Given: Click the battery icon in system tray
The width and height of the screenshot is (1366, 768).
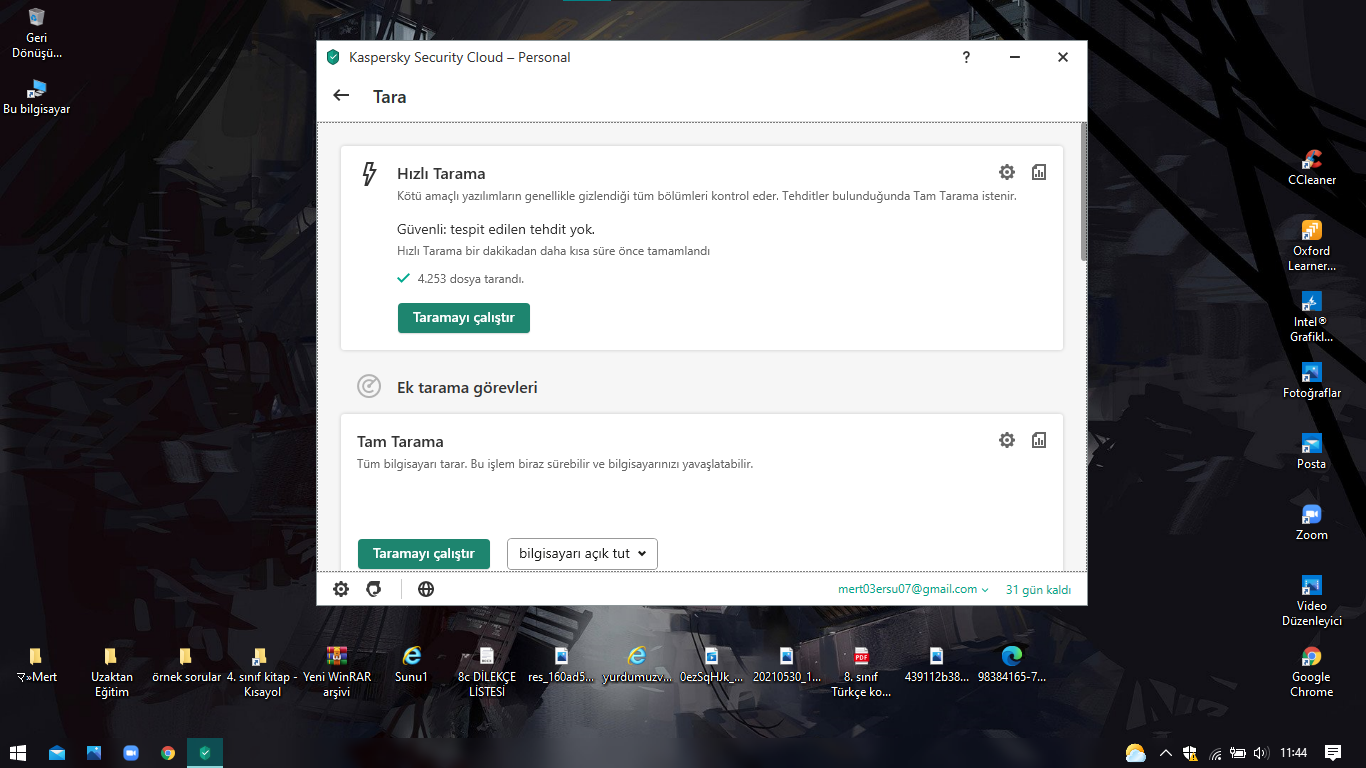Looking at the screenshot, I should coord(1238,752).
